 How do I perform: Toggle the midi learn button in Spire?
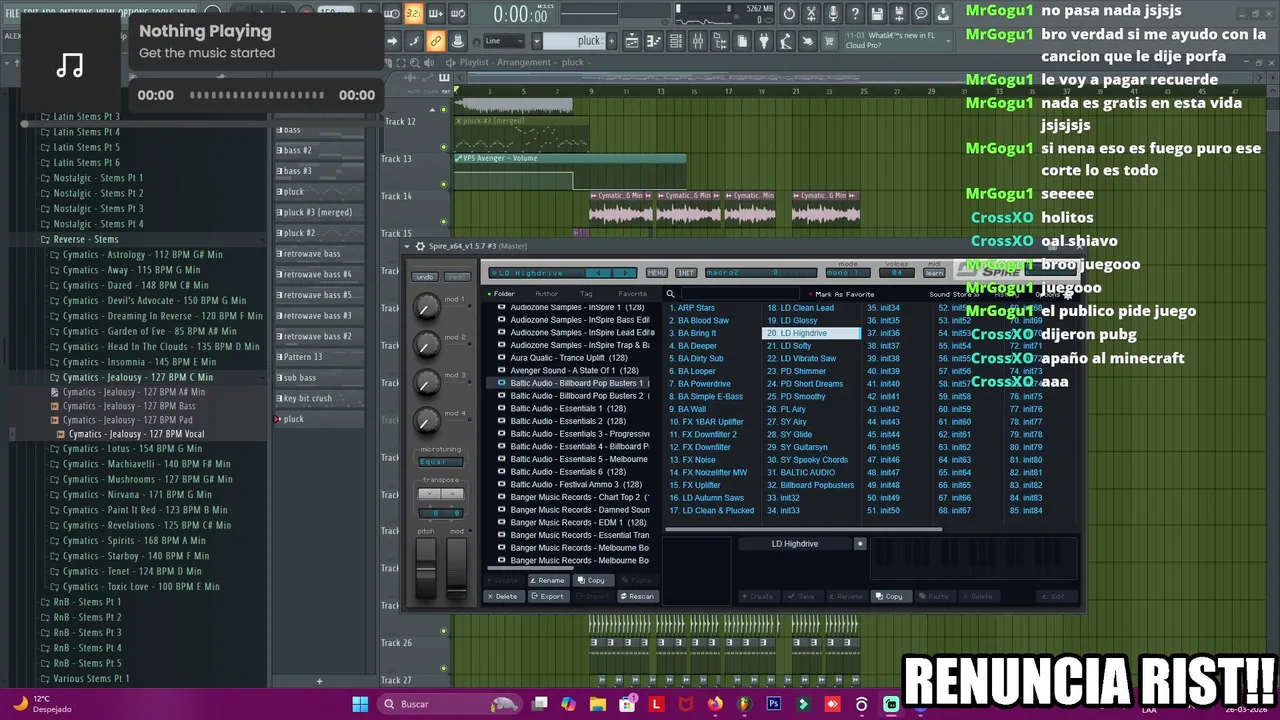pos(934,273)
